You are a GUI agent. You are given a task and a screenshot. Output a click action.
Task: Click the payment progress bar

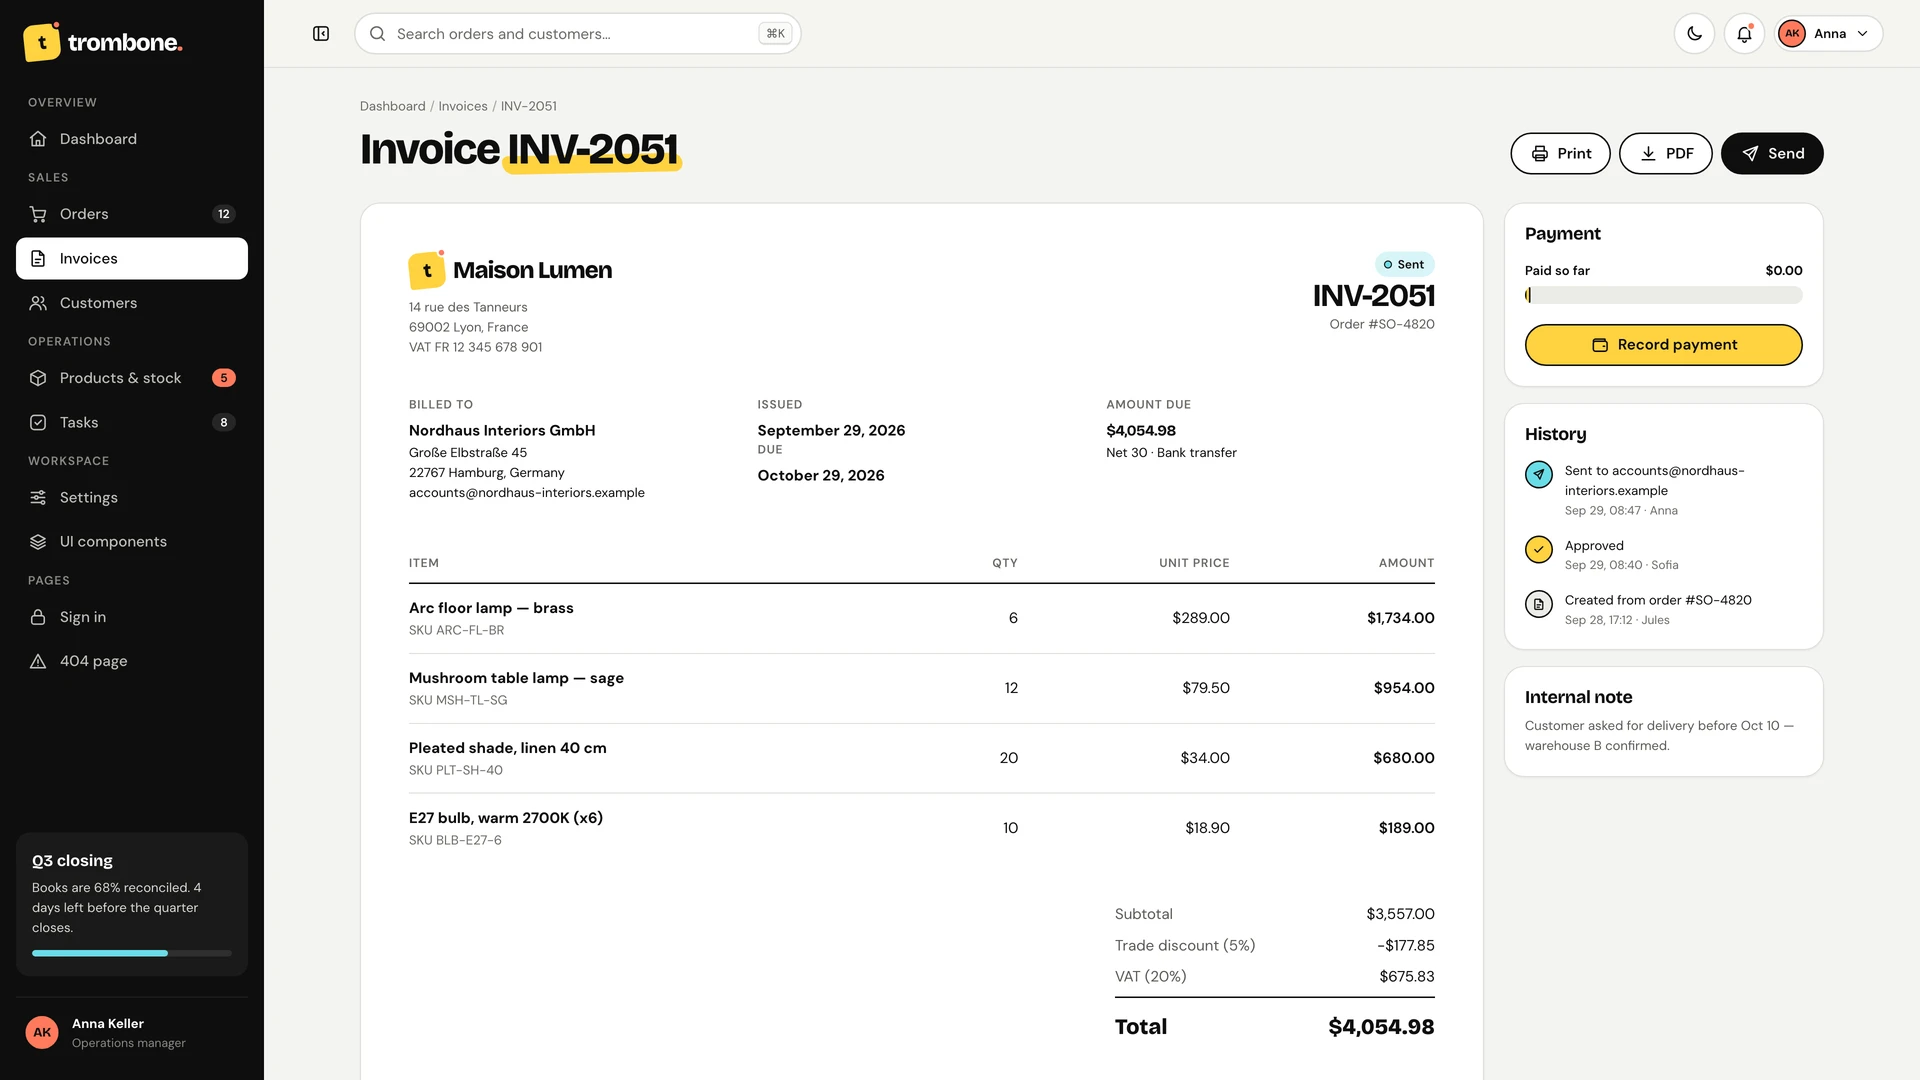1664,295
